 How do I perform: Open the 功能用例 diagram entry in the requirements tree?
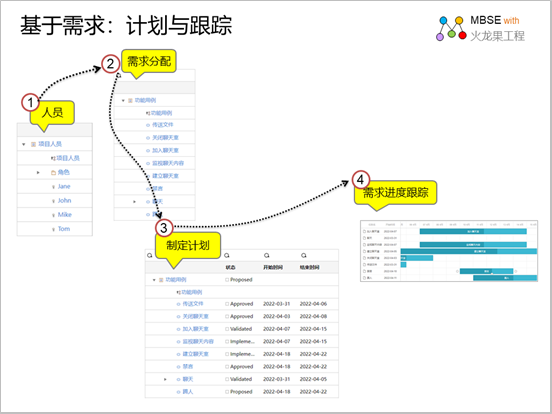161,113
